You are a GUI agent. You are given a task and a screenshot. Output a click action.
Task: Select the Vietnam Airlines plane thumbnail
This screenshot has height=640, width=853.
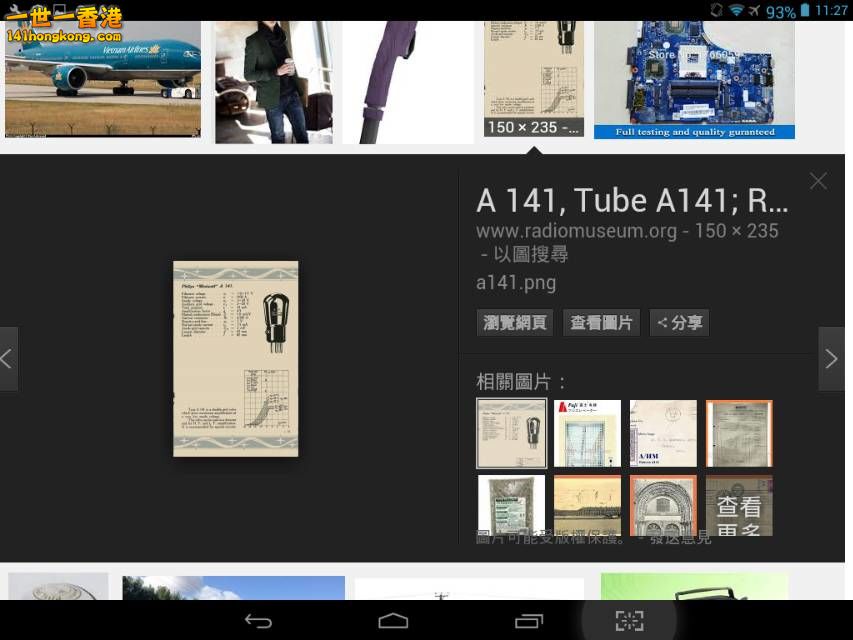click(x=103, y=79)
